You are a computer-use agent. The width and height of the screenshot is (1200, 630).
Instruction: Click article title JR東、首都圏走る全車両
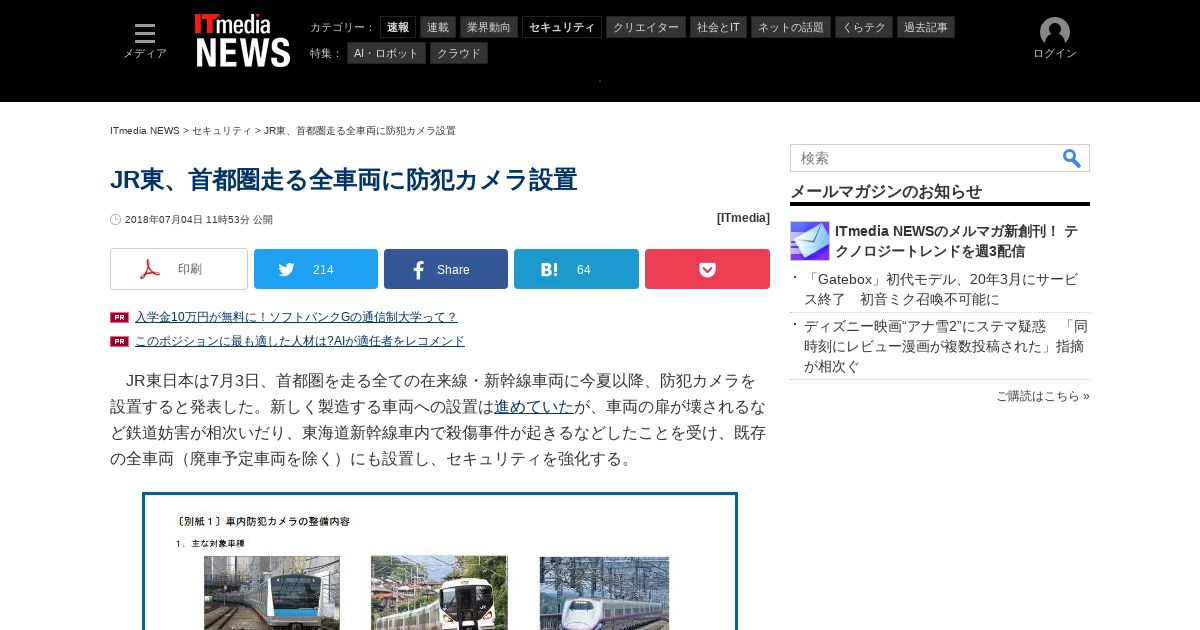point(344,180)
